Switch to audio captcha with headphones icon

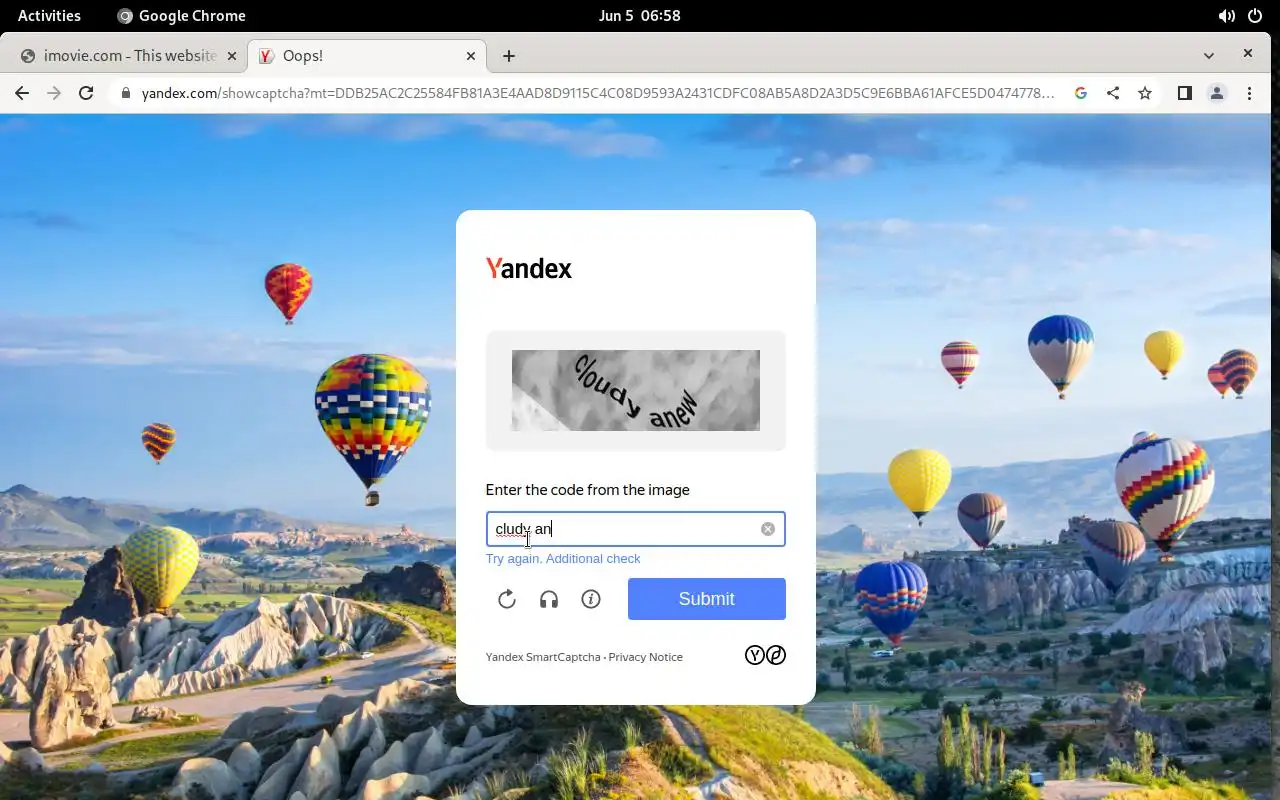tap(548, 599)
